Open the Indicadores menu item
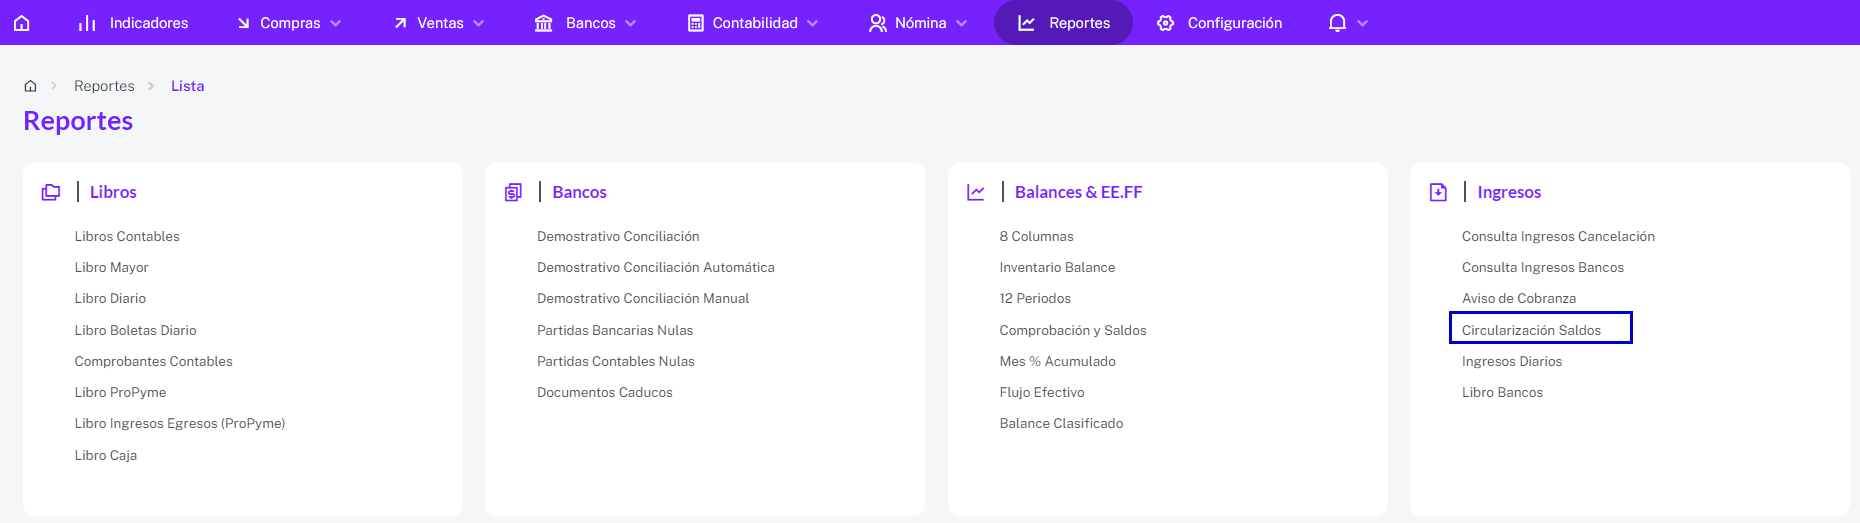Viewport: 1860px width, 523px height. pos(134,22)
